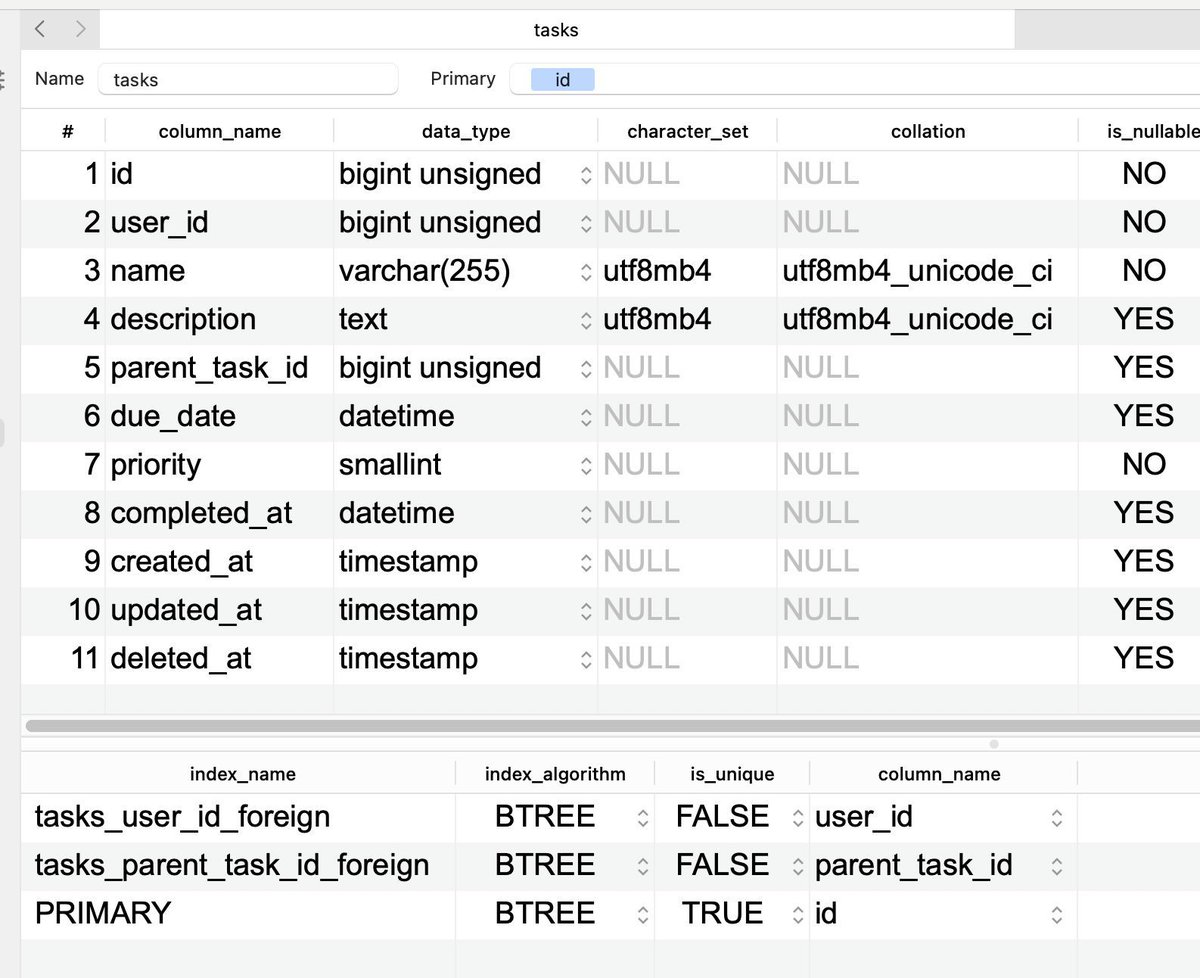Click the horizontal scrollbar under columns table
The image size is (1200, 978).
point(612,726)
